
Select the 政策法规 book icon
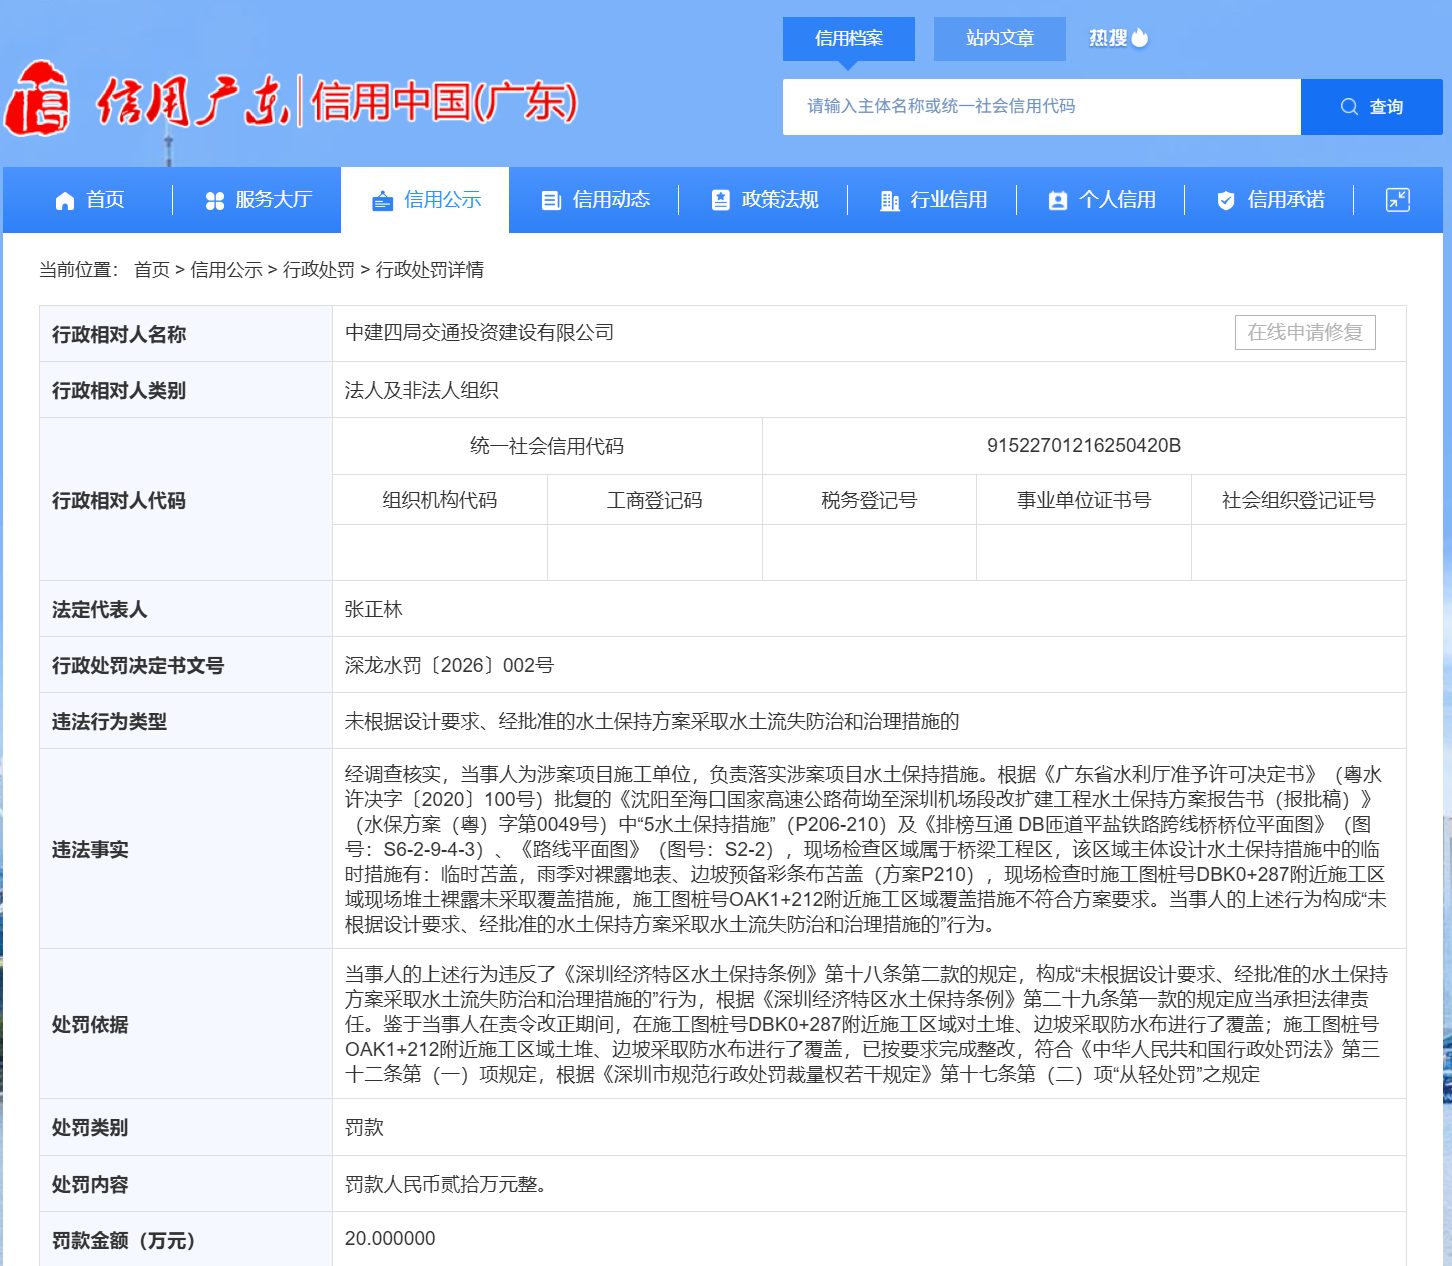pyautogui.click(x=722, y=200)
